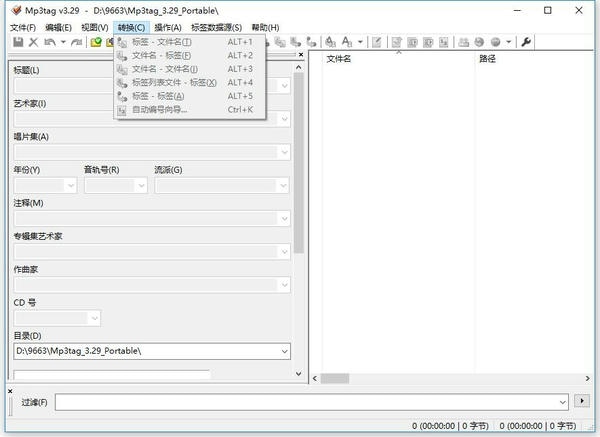This screenshot has height=437, width=600.
Task: Click the Playlist (all files) toolbar icon
Action: [x=428, y=42]
